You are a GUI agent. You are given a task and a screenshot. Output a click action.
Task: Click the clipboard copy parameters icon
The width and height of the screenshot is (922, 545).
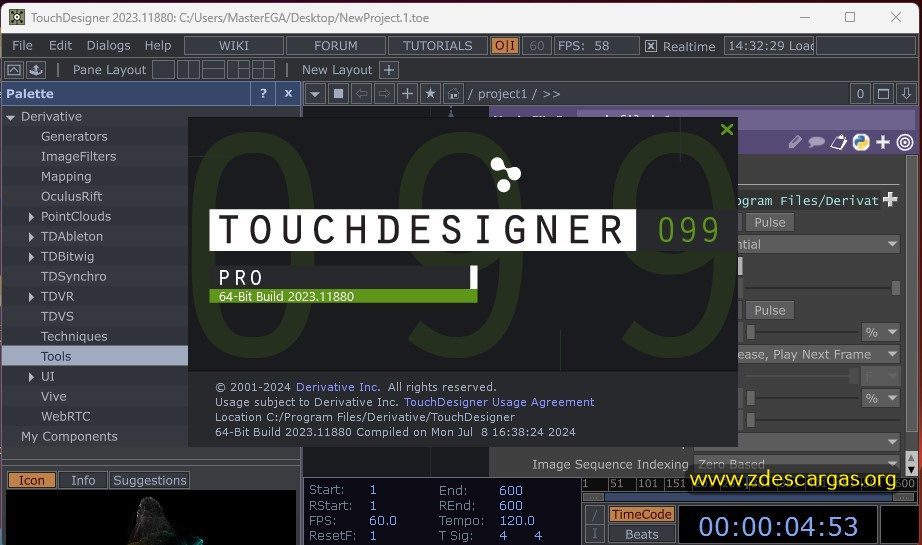pos(839,142)
